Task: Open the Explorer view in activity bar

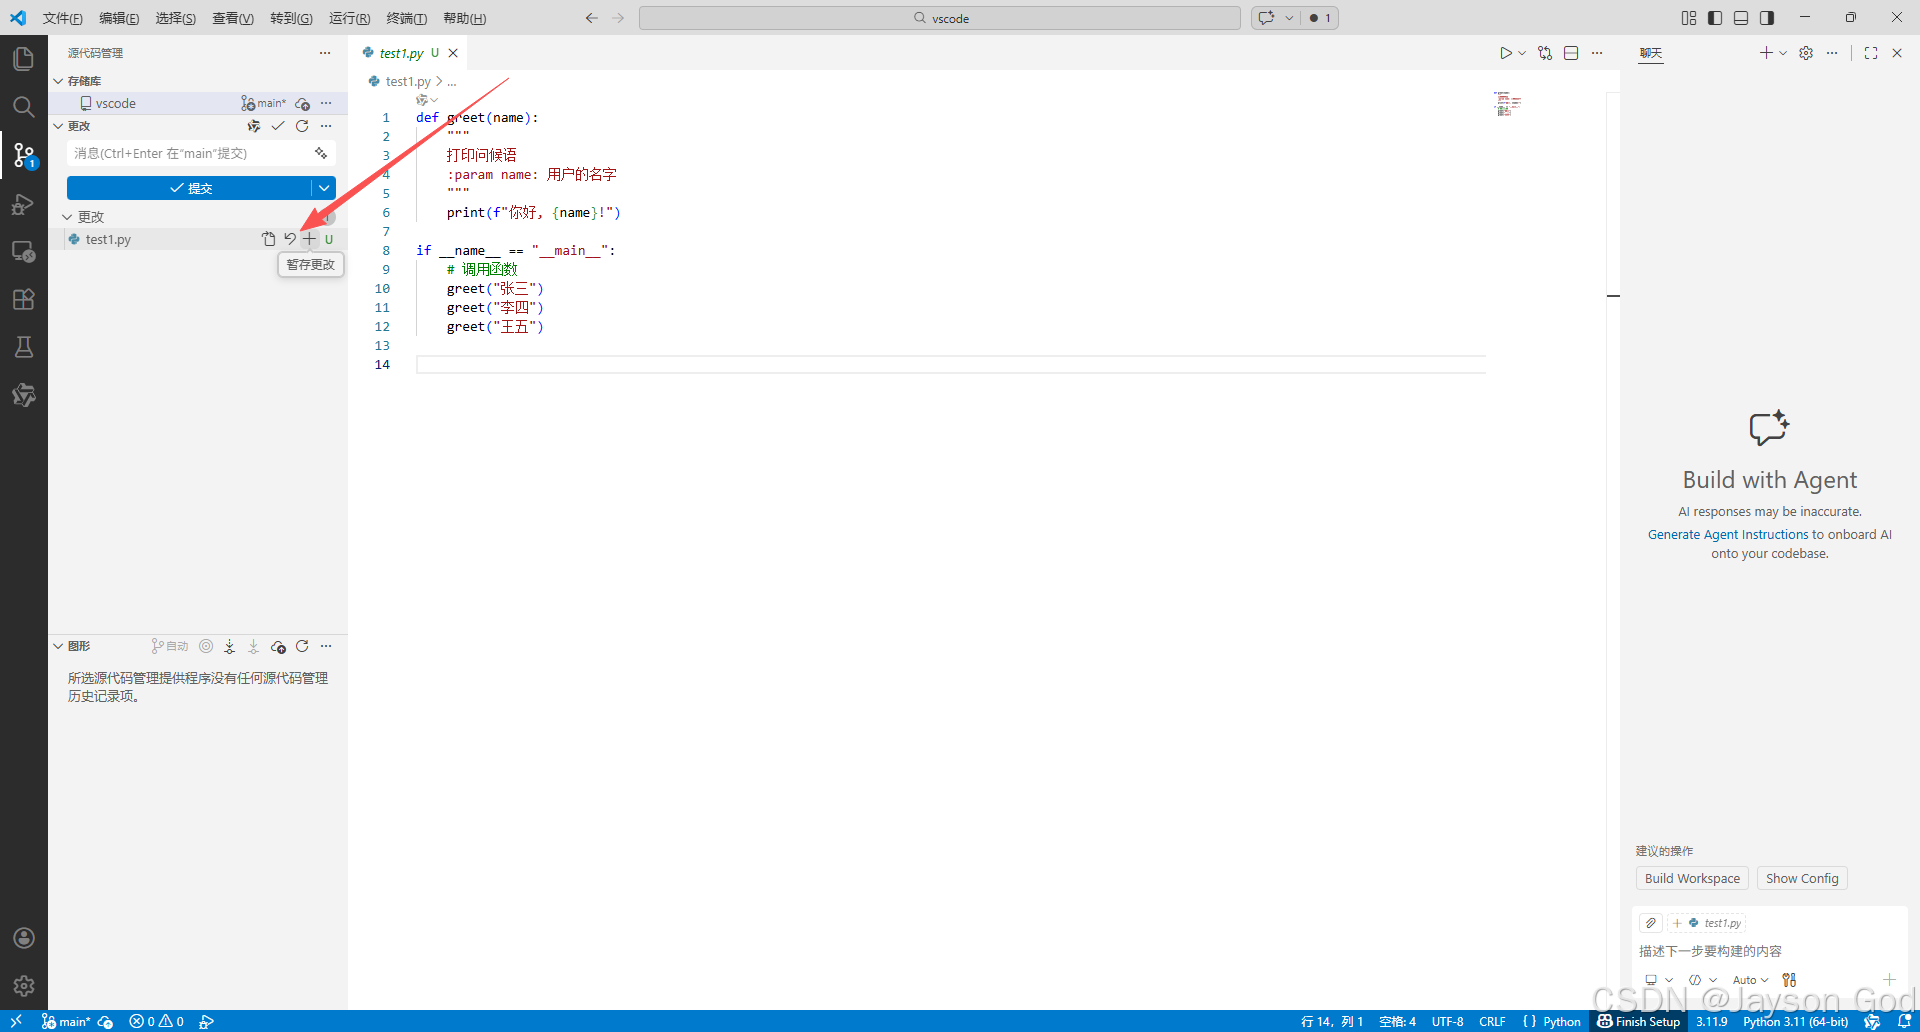Action: tap(24, 59)
